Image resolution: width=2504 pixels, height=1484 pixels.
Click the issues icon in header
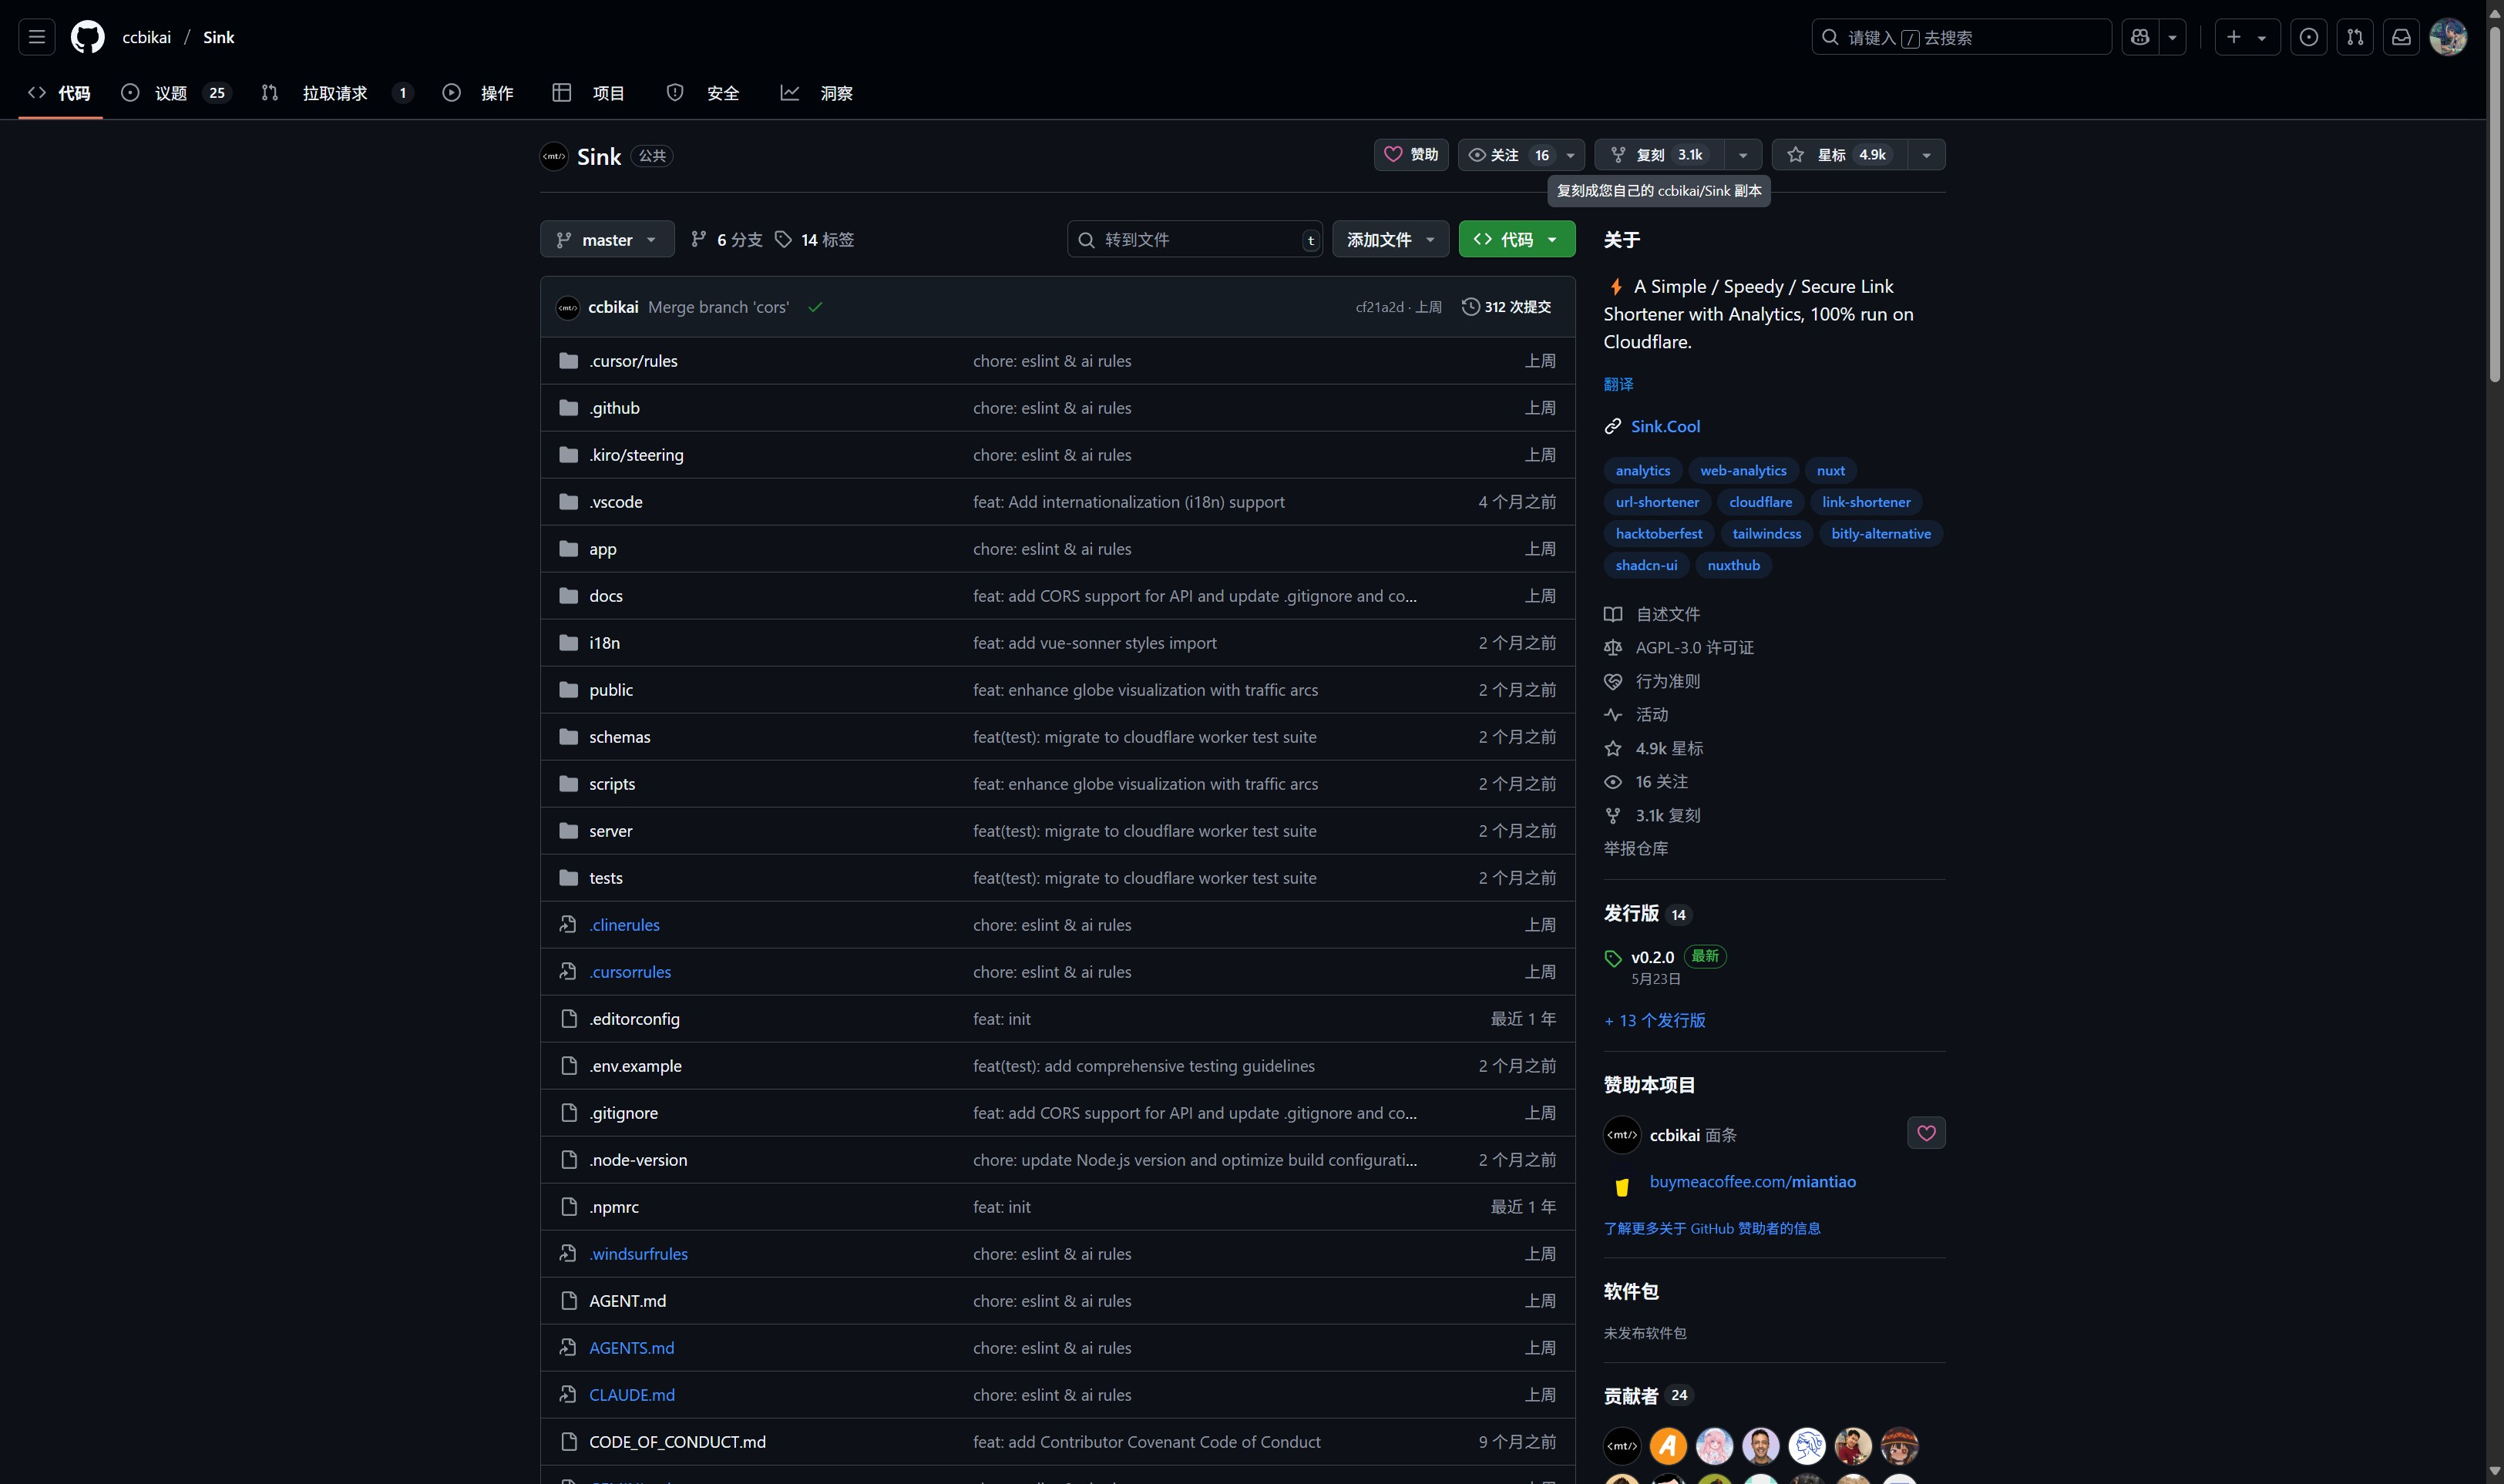coord(2308,37)
